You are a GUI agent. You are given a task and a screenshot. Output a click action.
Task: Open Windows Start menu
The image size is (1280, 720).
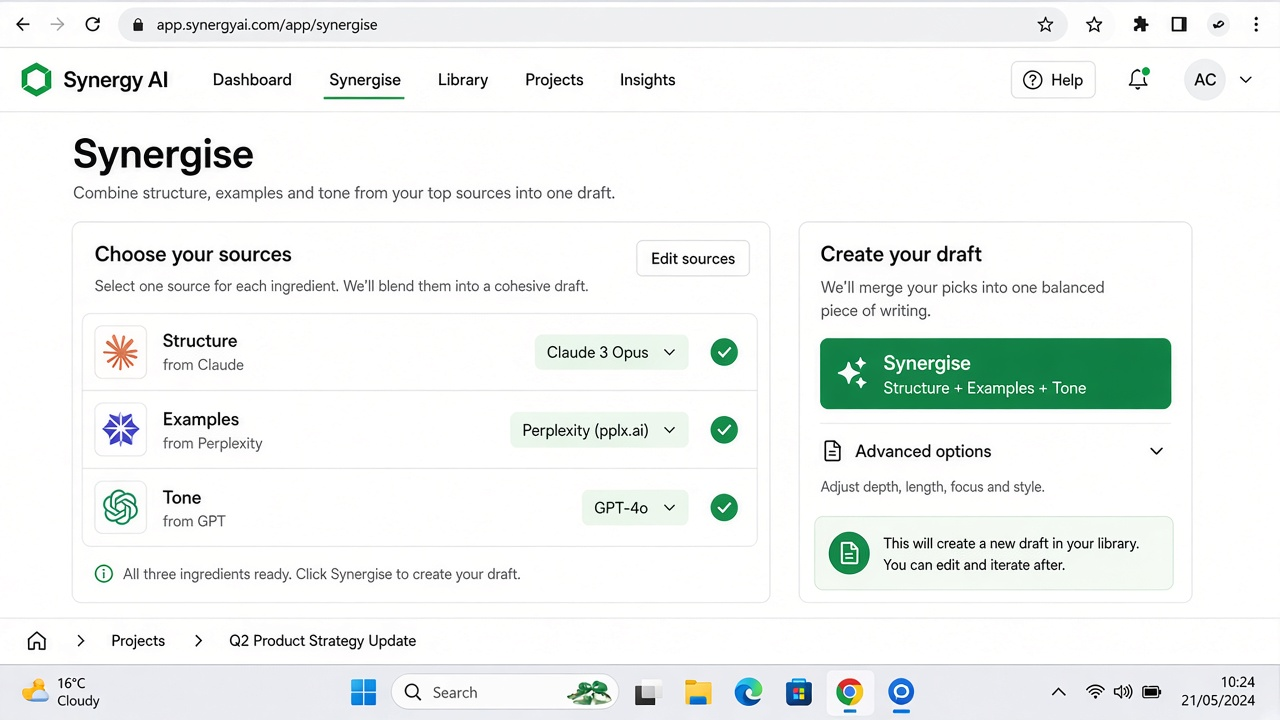(x=364, y=692)
